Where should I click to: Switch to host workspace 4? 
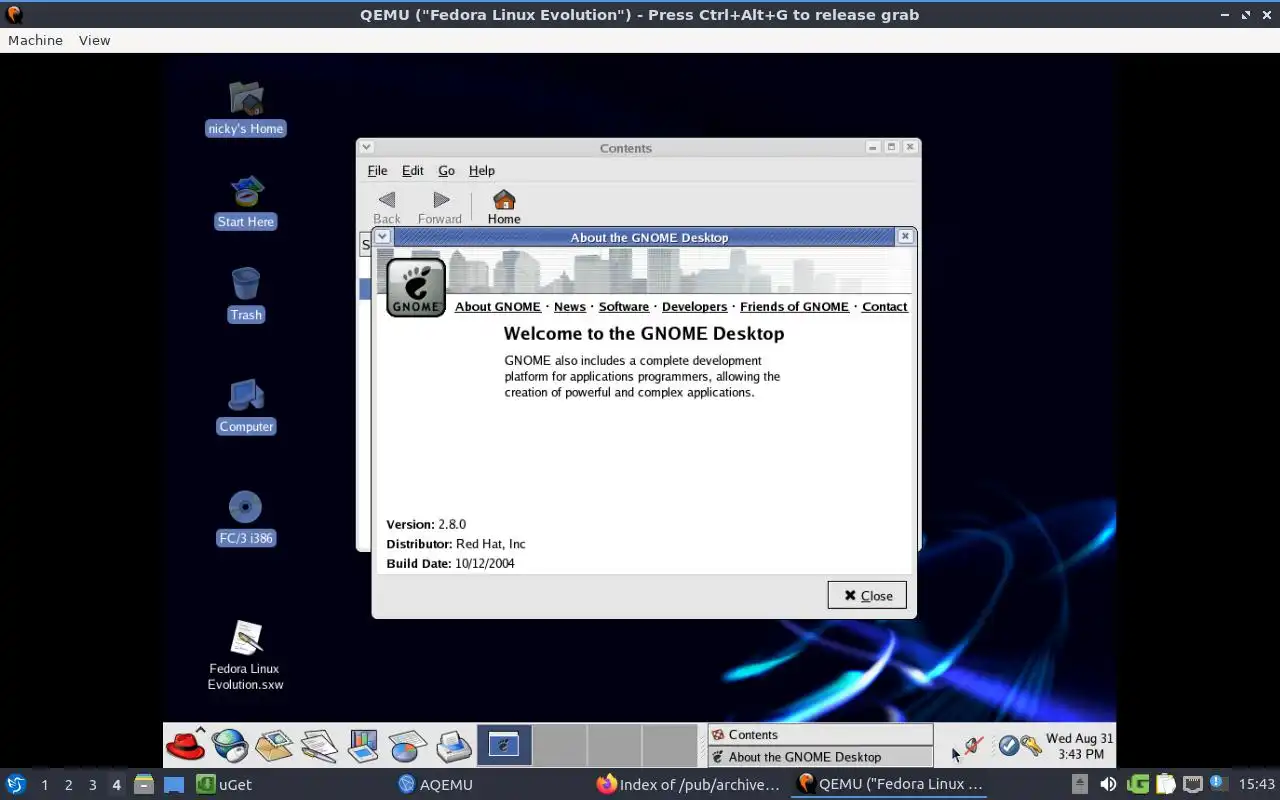coord(116,785)
